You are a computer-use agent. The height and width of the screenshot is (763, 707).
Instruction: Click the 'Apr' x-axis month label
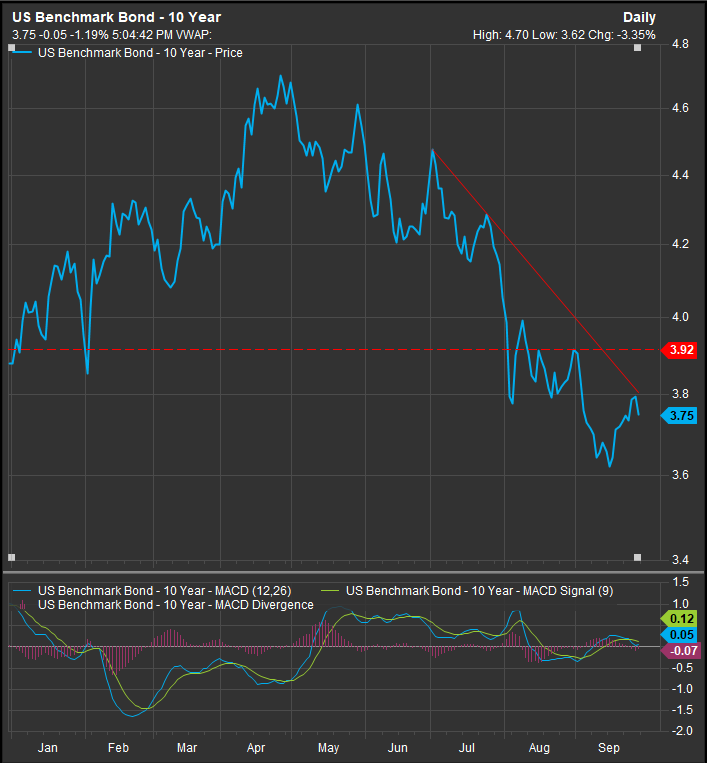point(256,748)
